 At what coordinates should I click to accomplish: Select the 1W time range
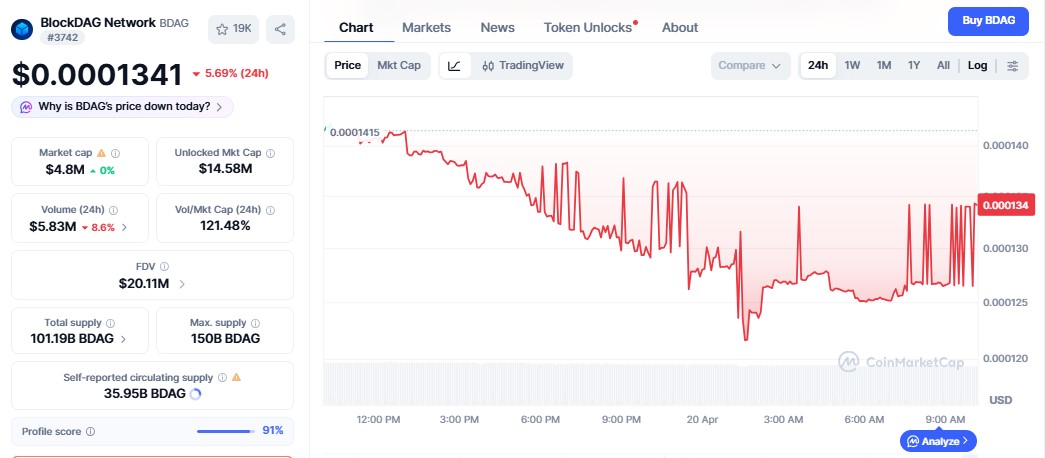tap(852, 66)
